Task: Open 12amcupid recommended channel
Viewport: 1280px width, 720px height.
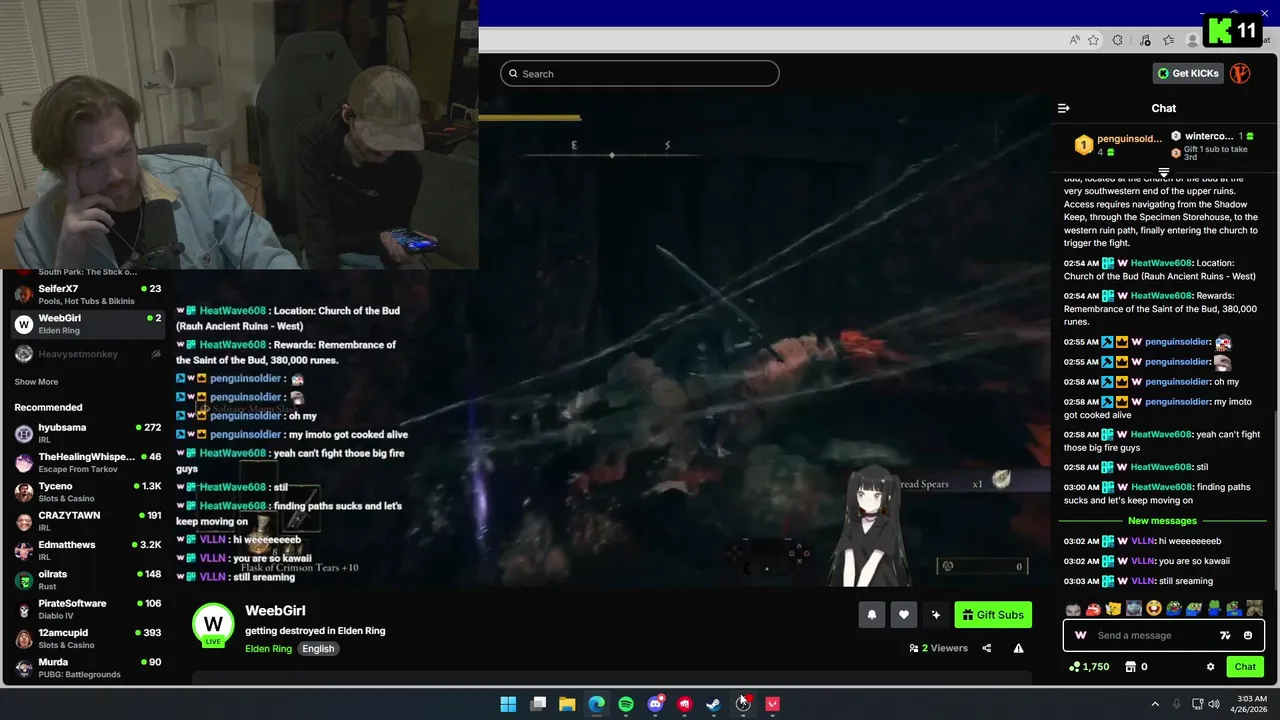Action: [88, 638]
